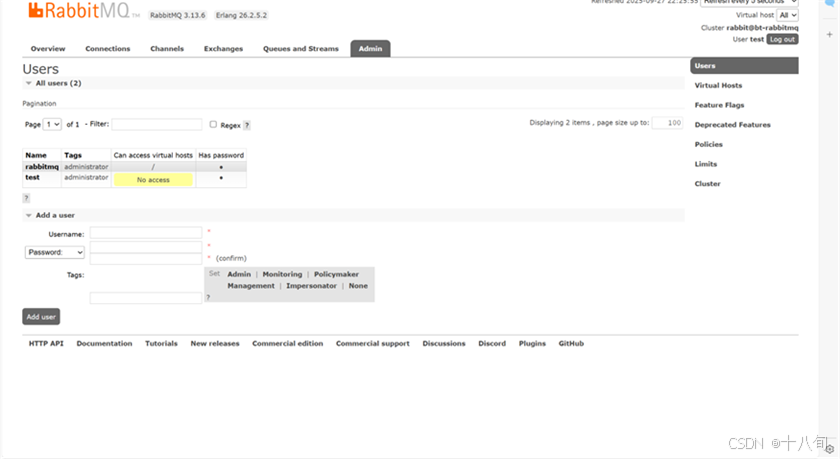Click the Add user button

(x=41, y=317)
